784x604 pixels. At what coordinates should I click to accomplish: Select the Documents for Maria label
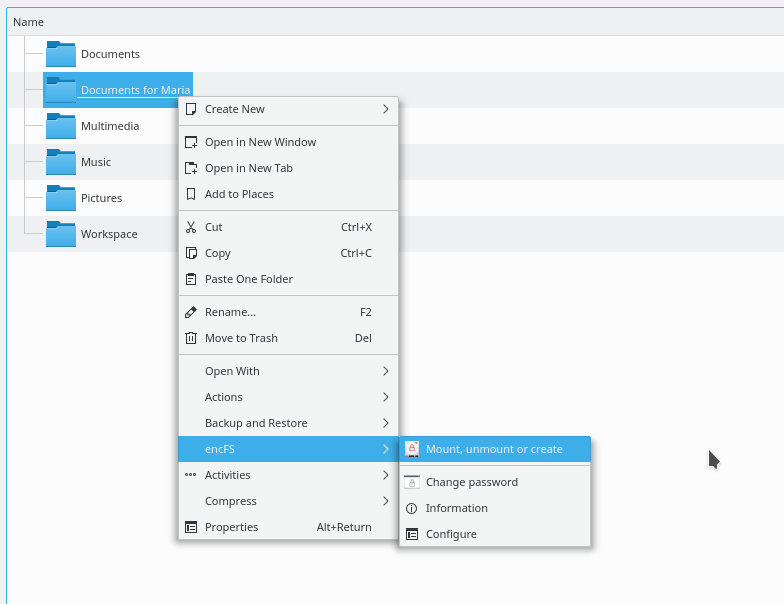136,90
